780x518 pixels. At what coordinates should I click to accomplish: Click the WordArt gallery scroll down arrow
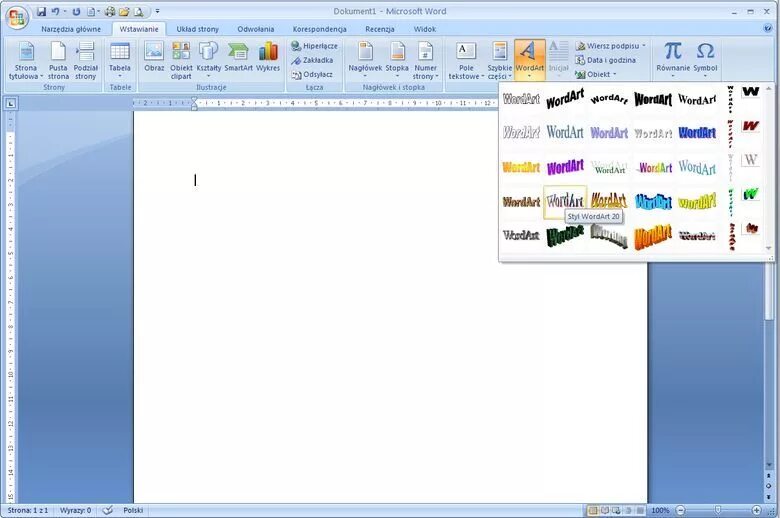769,248
